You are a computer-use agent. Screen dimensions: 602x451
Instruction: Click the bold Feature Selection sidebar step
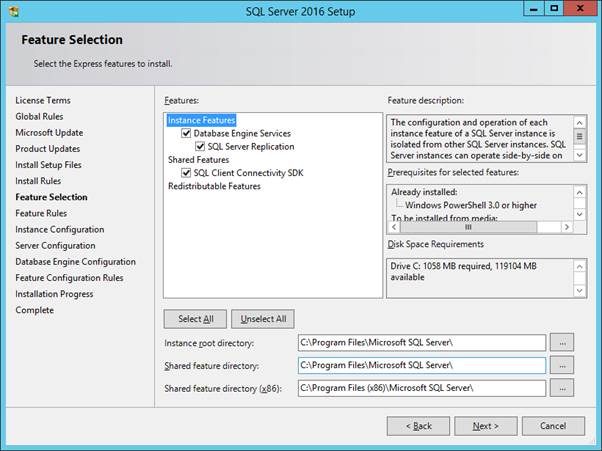click(51, 197)
